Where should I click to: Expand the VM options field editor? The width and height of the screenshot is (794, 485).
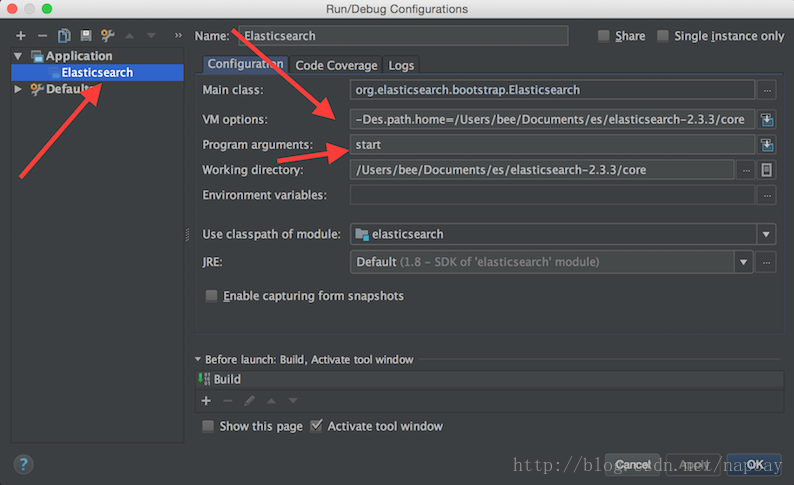pyautogui.click(x=767, y=119)
